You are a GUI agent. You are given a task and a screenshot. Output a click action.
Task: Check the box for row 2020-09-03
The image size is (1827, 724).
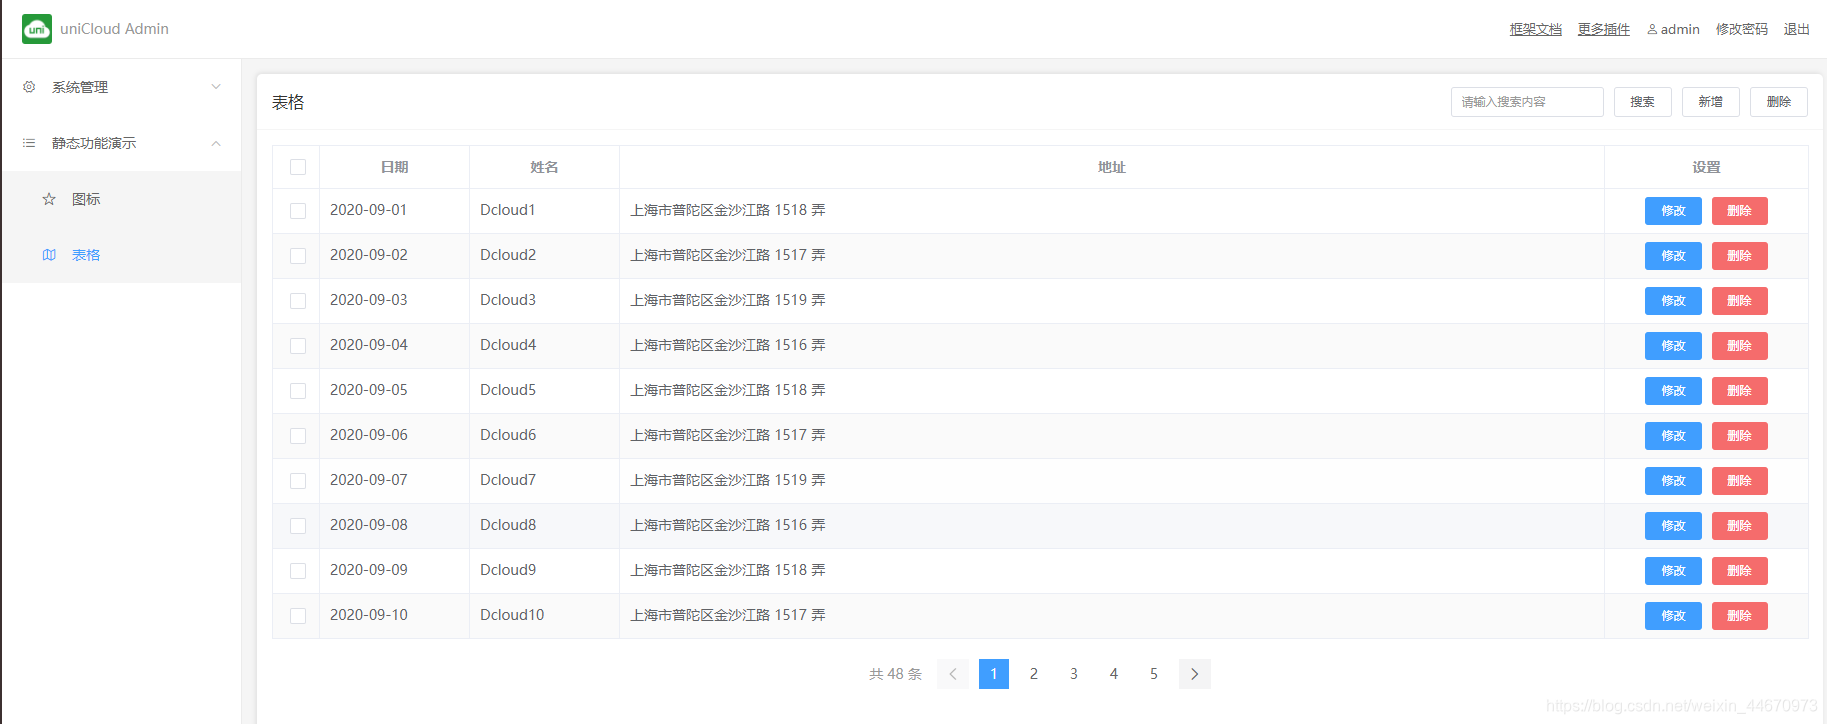pos(298,301)
